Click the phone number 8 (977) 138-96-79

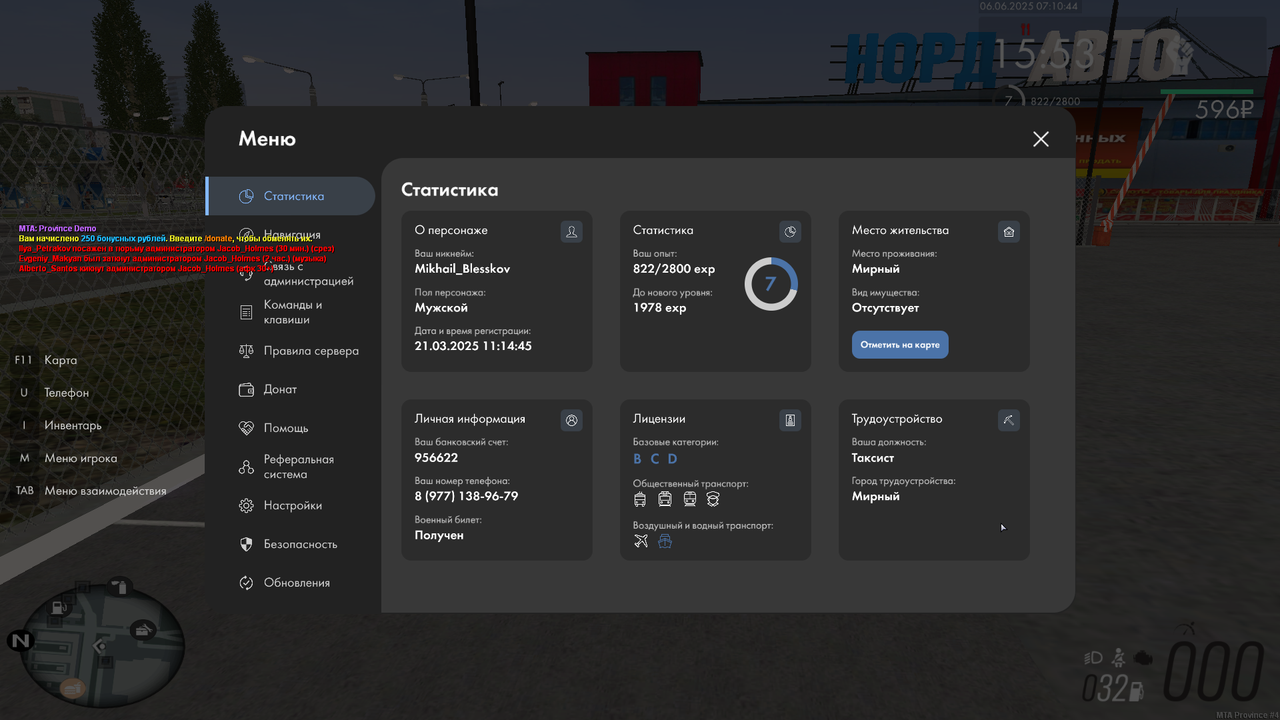click(x=466, y=496)
